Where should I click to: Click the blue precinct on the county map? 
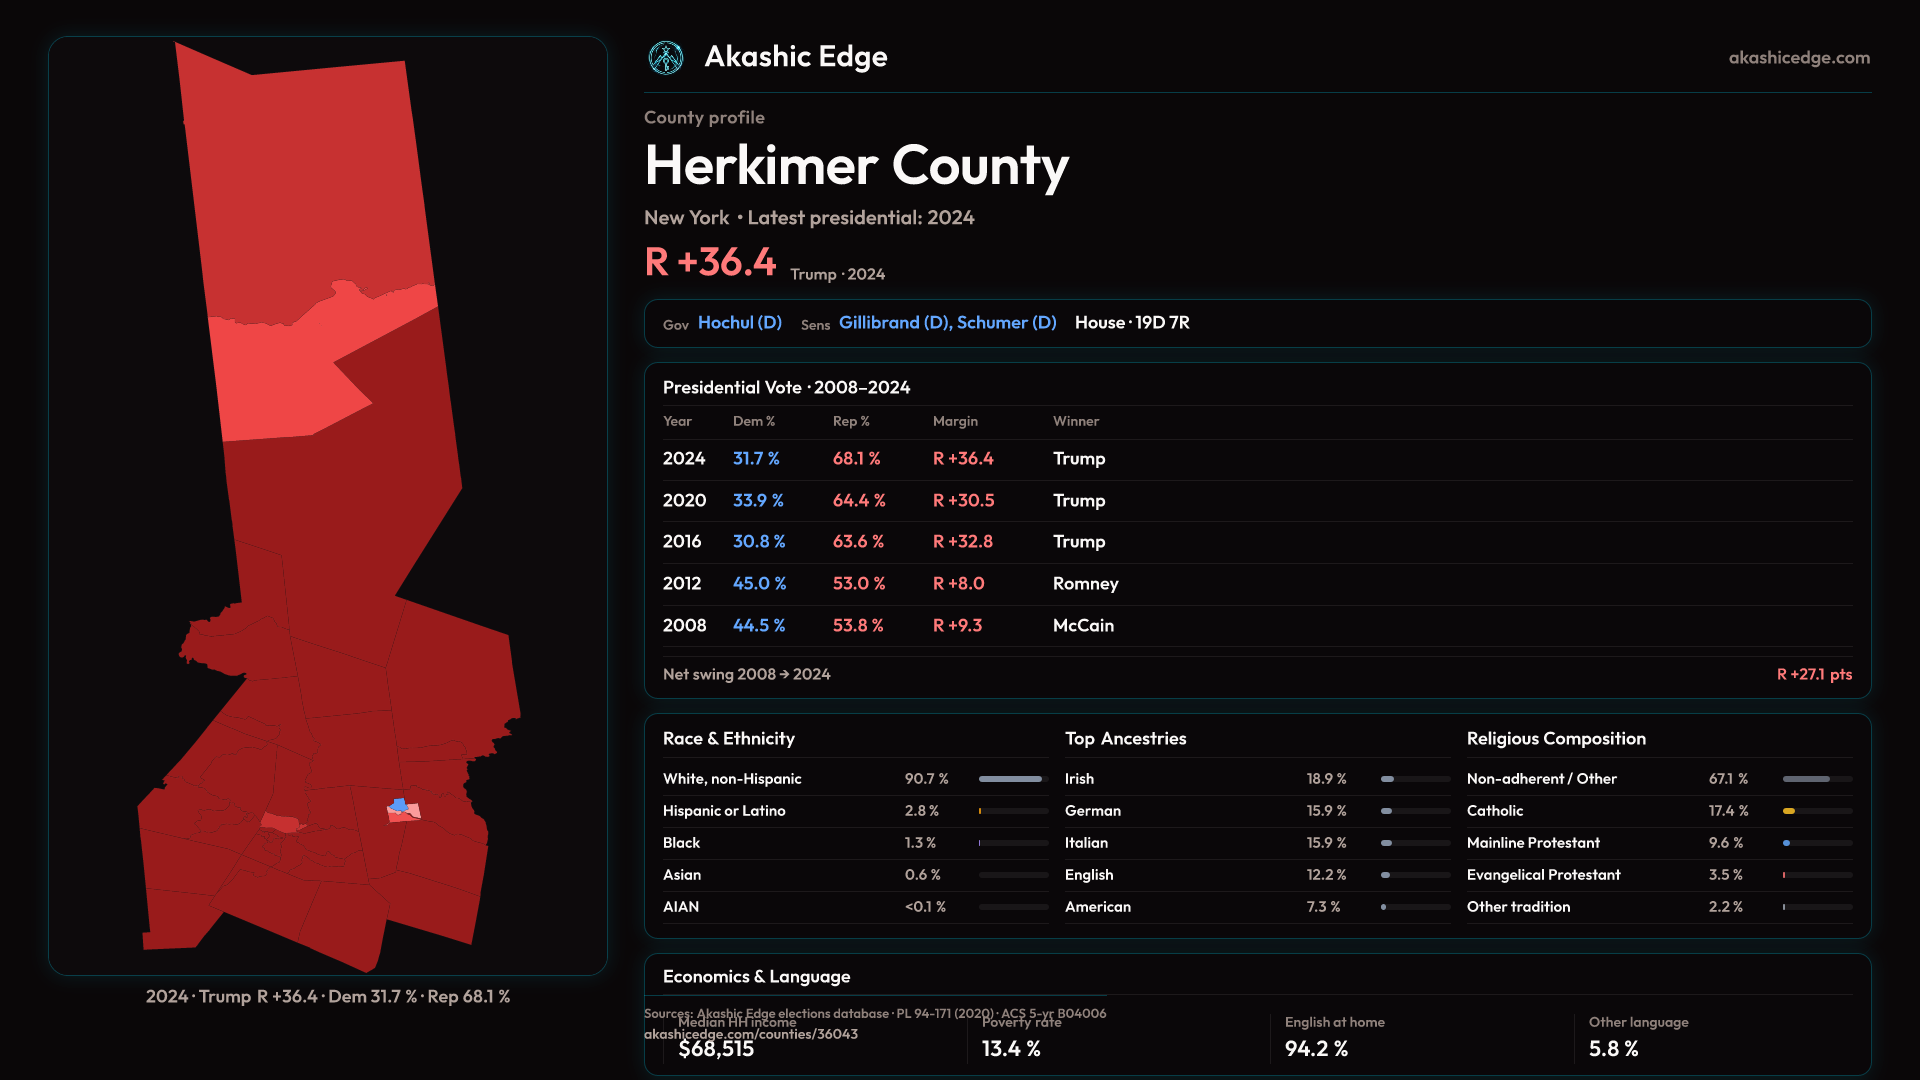(399, 804)
